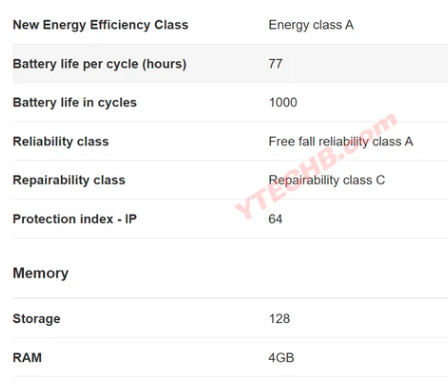This screenshot has width=448, height=384.
Task: Select Repairability class C value
Action: 327,180
